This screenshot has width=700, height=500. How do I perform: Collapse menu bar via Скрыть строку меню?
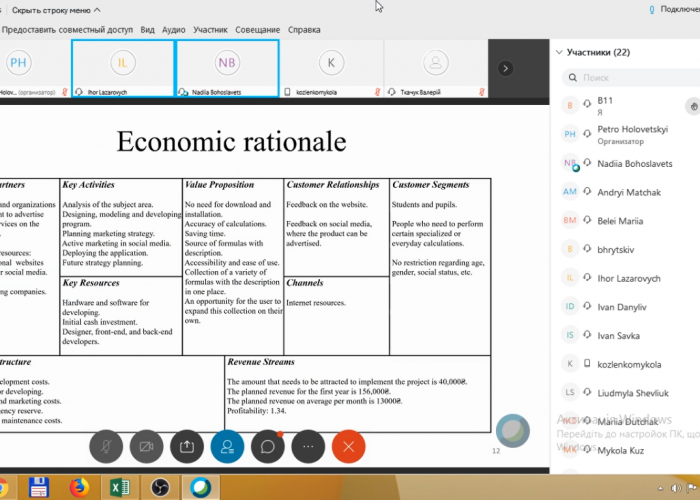(56, 10)
